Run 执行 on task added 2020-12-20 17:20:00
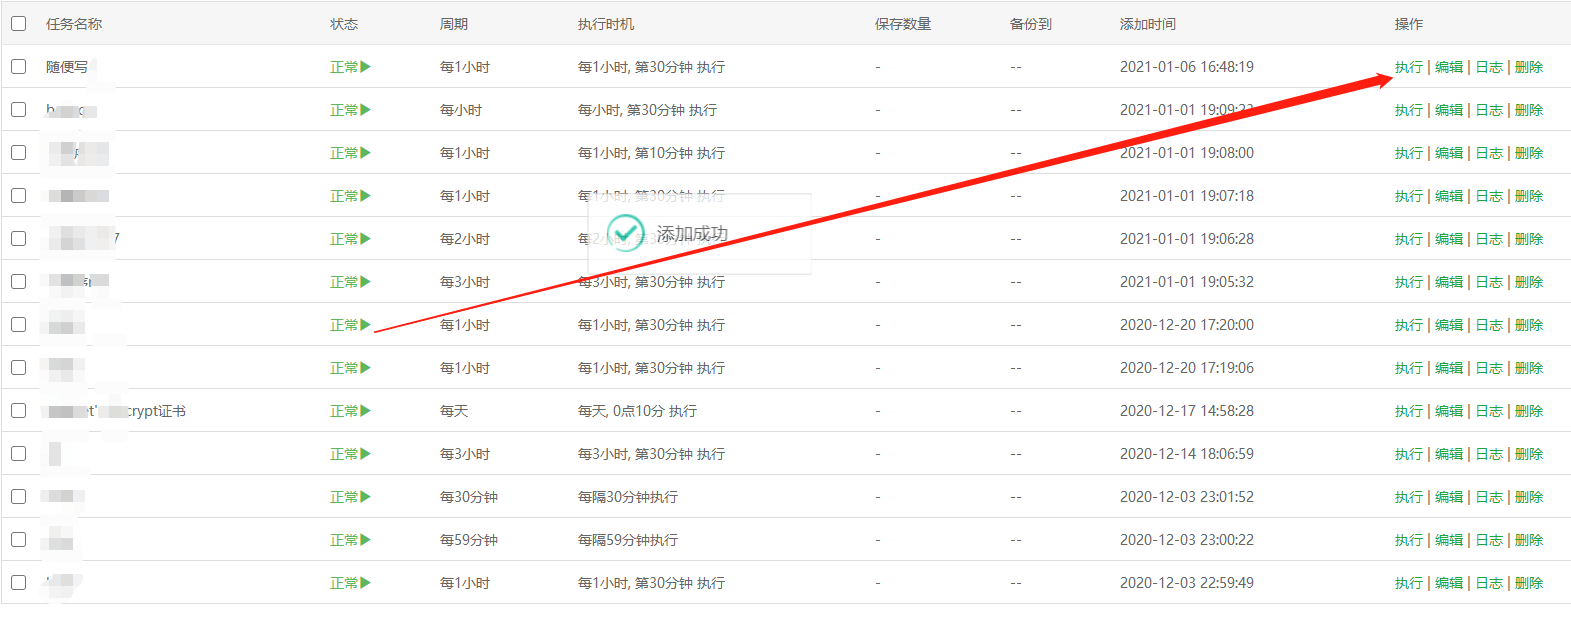The image size is (1571, 619). pyautogui.click(x=1408, y=325)
